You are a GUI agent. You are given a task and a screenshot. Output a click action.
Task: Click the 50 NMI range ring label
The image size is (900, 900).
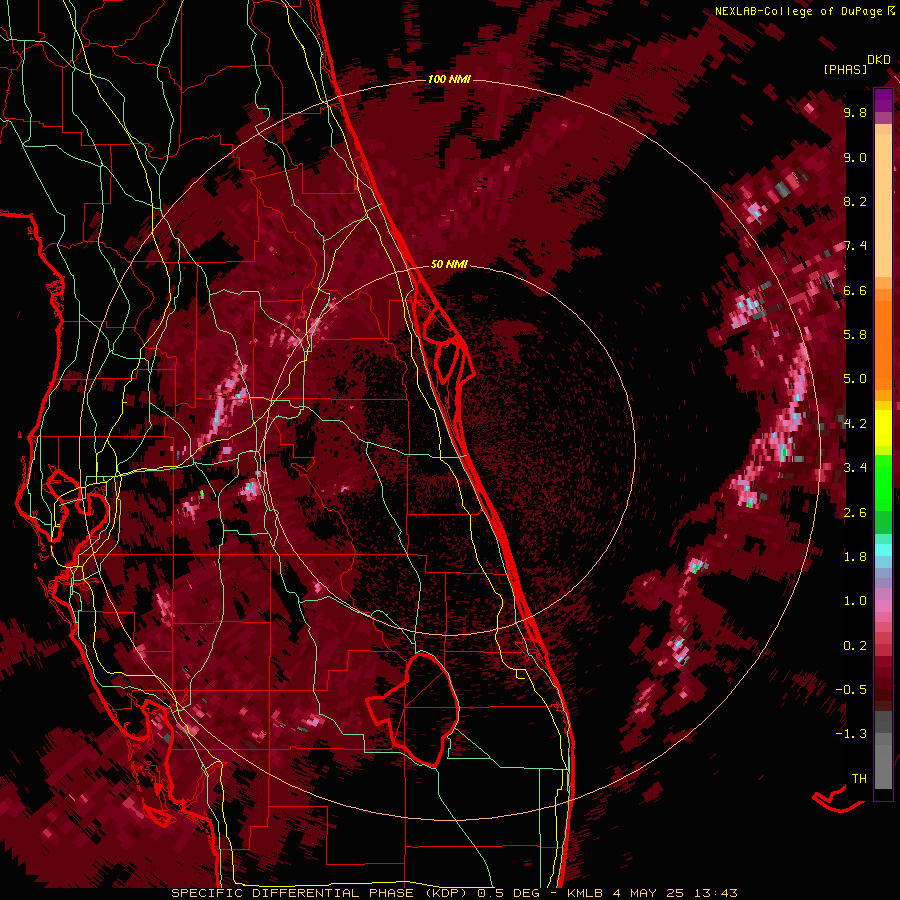[x=449, y=264]
